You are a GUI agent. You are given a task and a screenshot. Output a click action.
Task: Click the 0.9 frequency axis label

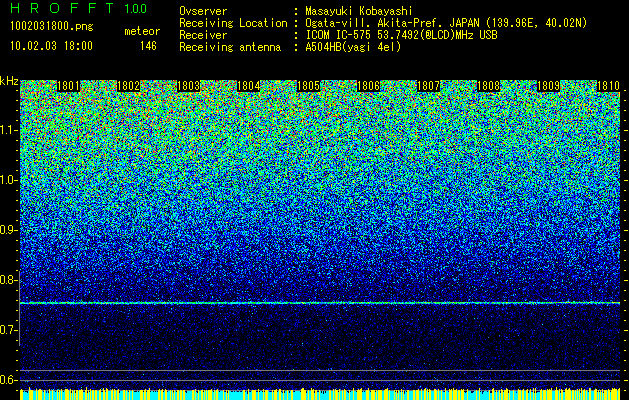(8, 230)
